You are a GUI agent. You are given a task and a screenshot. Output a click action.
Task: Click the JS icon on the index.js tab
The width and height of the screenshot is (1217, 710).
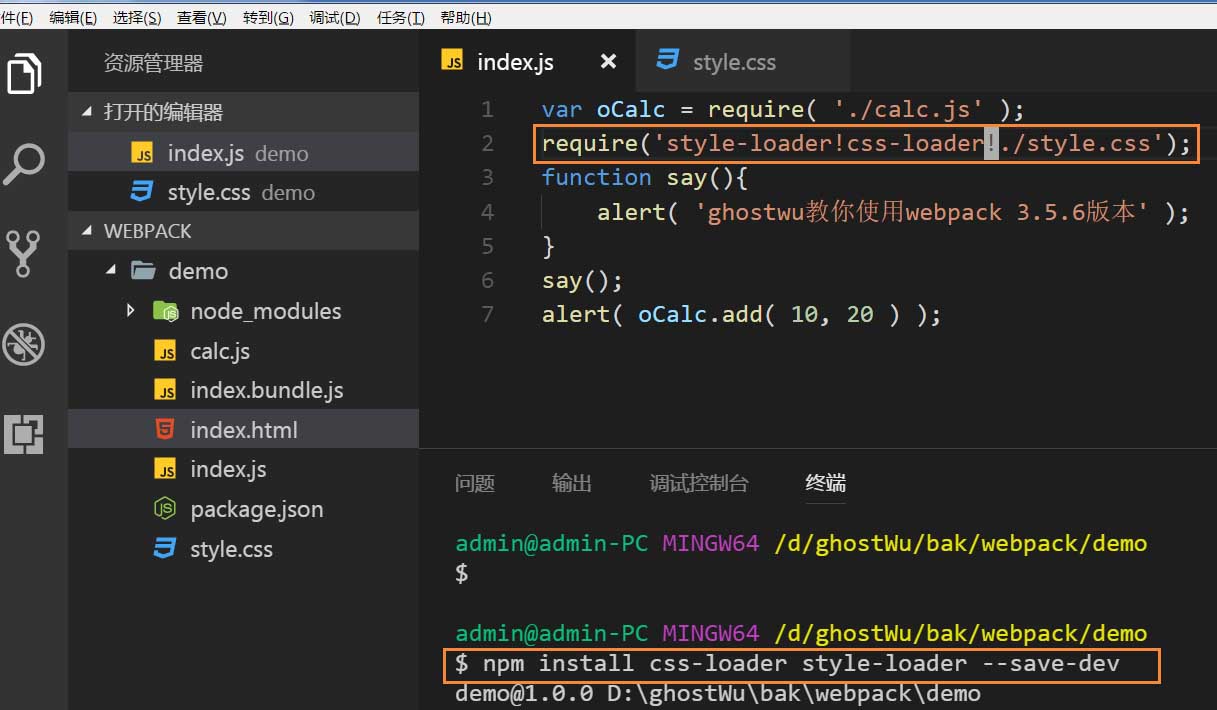click(453, 62)
